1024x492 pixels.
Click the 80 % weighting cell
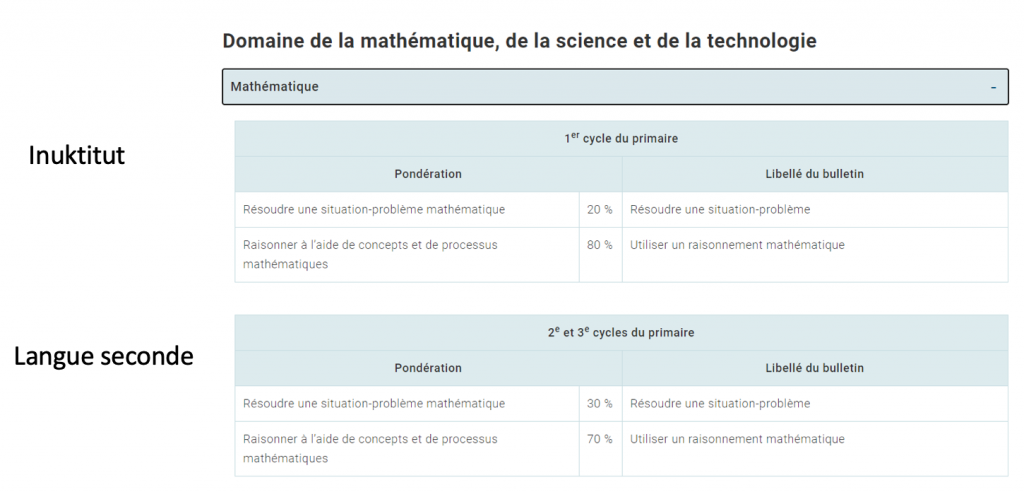pyautogui.click(x=600, y=245)
